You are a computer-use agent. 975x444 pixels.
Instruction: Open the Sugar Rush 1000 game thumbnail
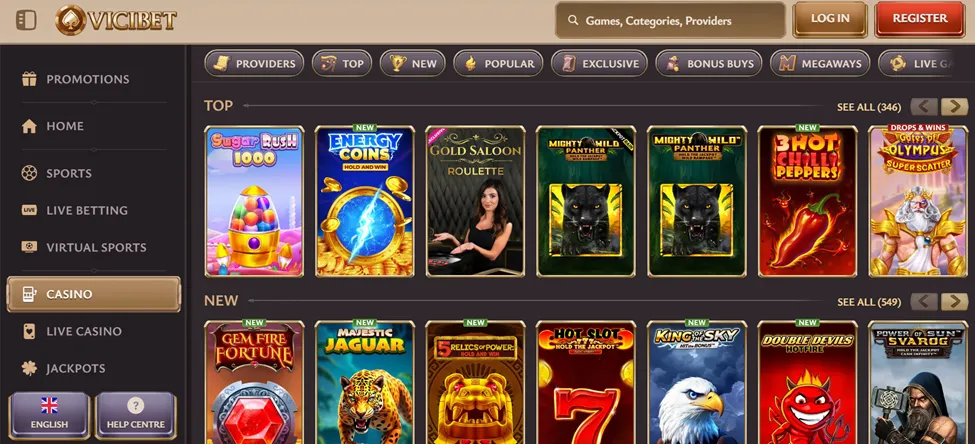254,201
